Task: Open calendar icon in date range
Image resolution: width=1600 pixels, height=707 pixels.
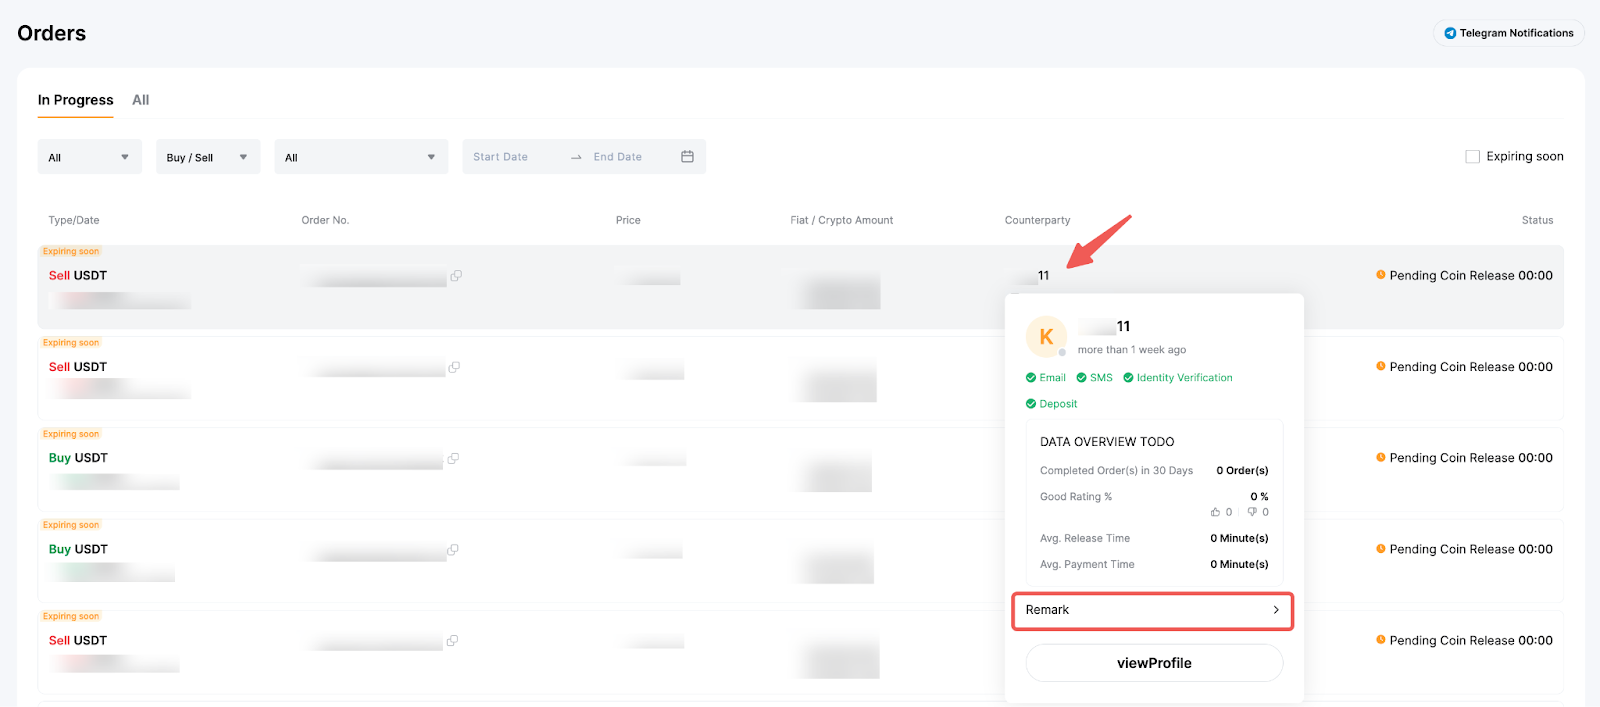Action: pos(687,157)
